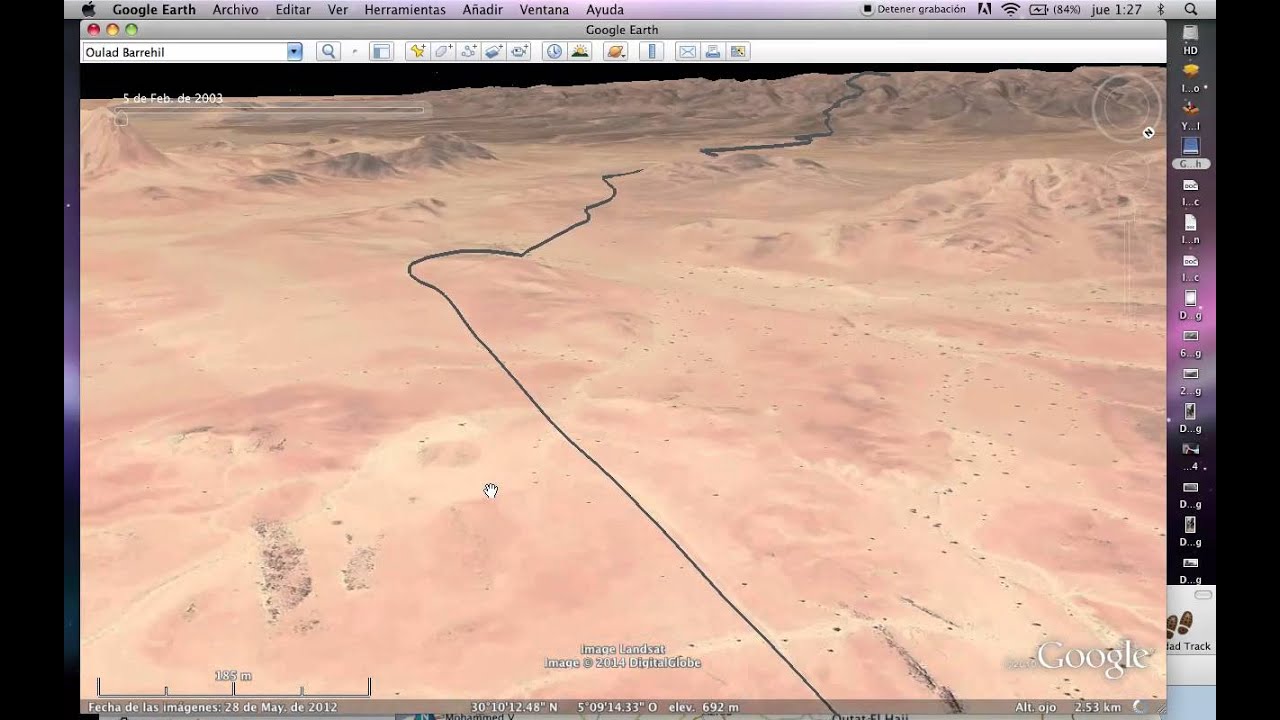Check the battery status indicator
The image size is (1280, 720).
pos(1054,9)
